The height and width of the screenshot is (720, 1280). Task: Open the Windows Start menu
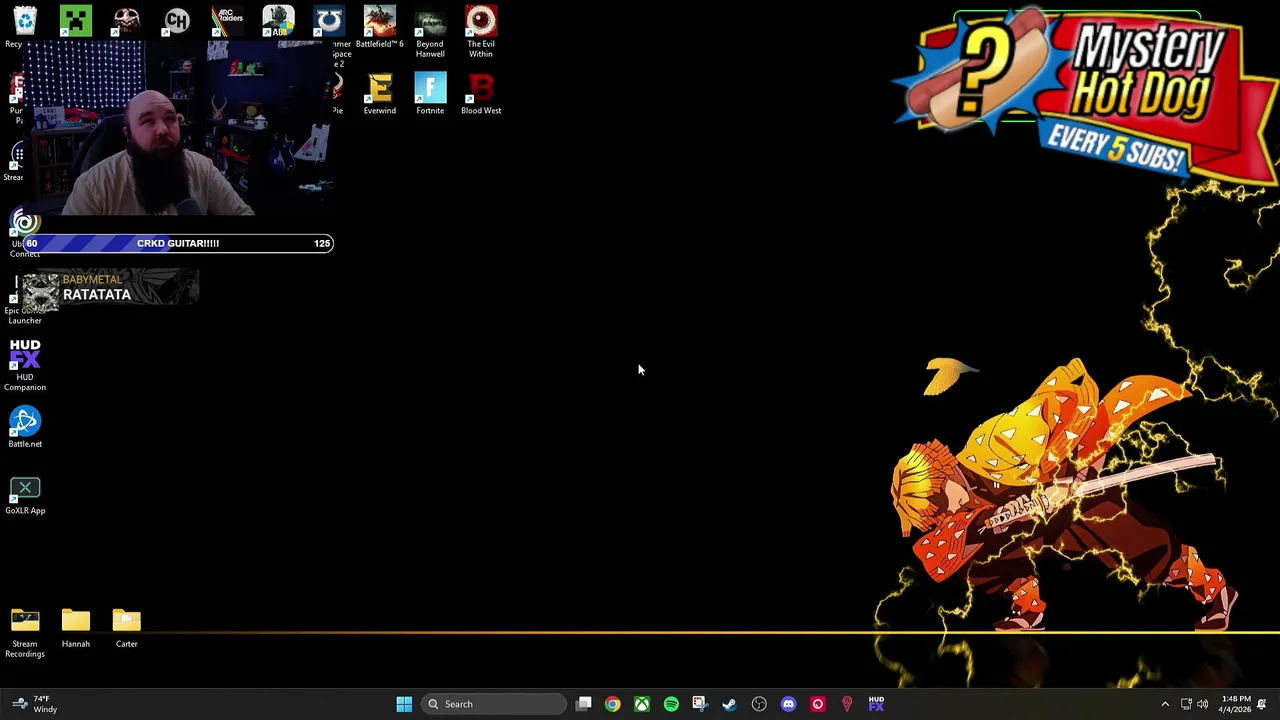click(x=404, y=704)
